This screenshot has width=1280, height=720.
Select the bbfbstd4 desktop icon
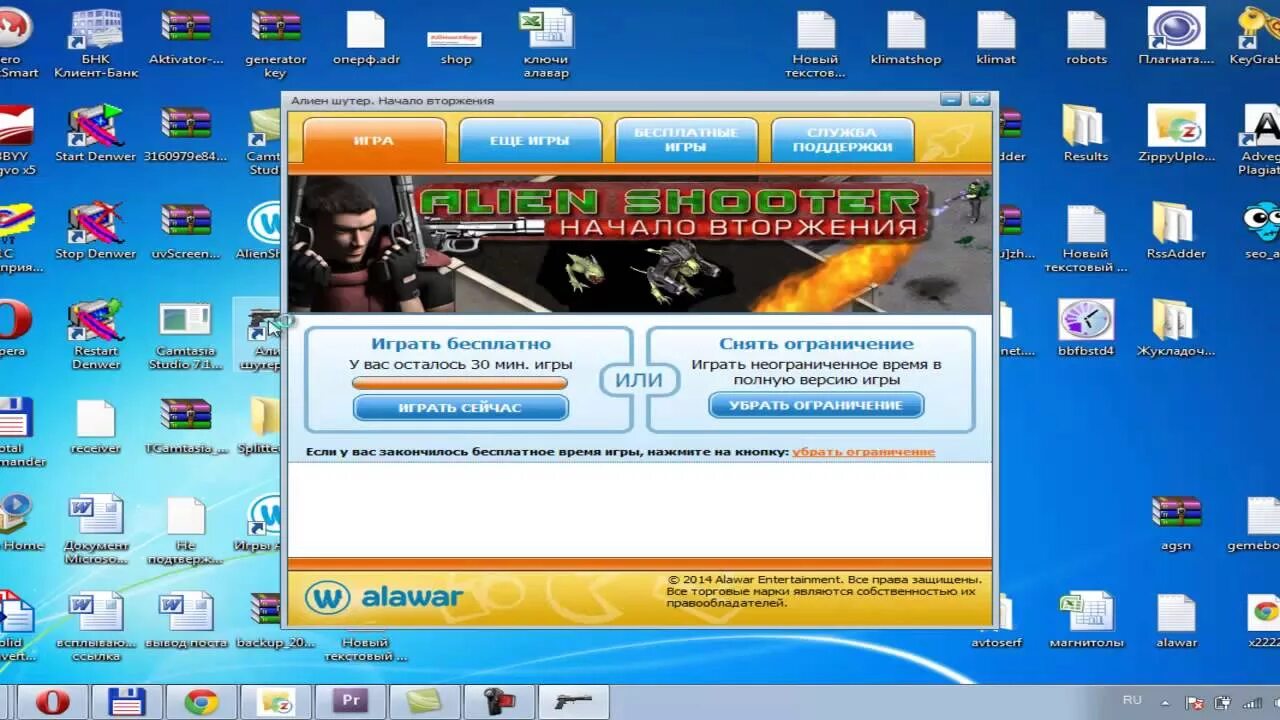pos(1086,329)
